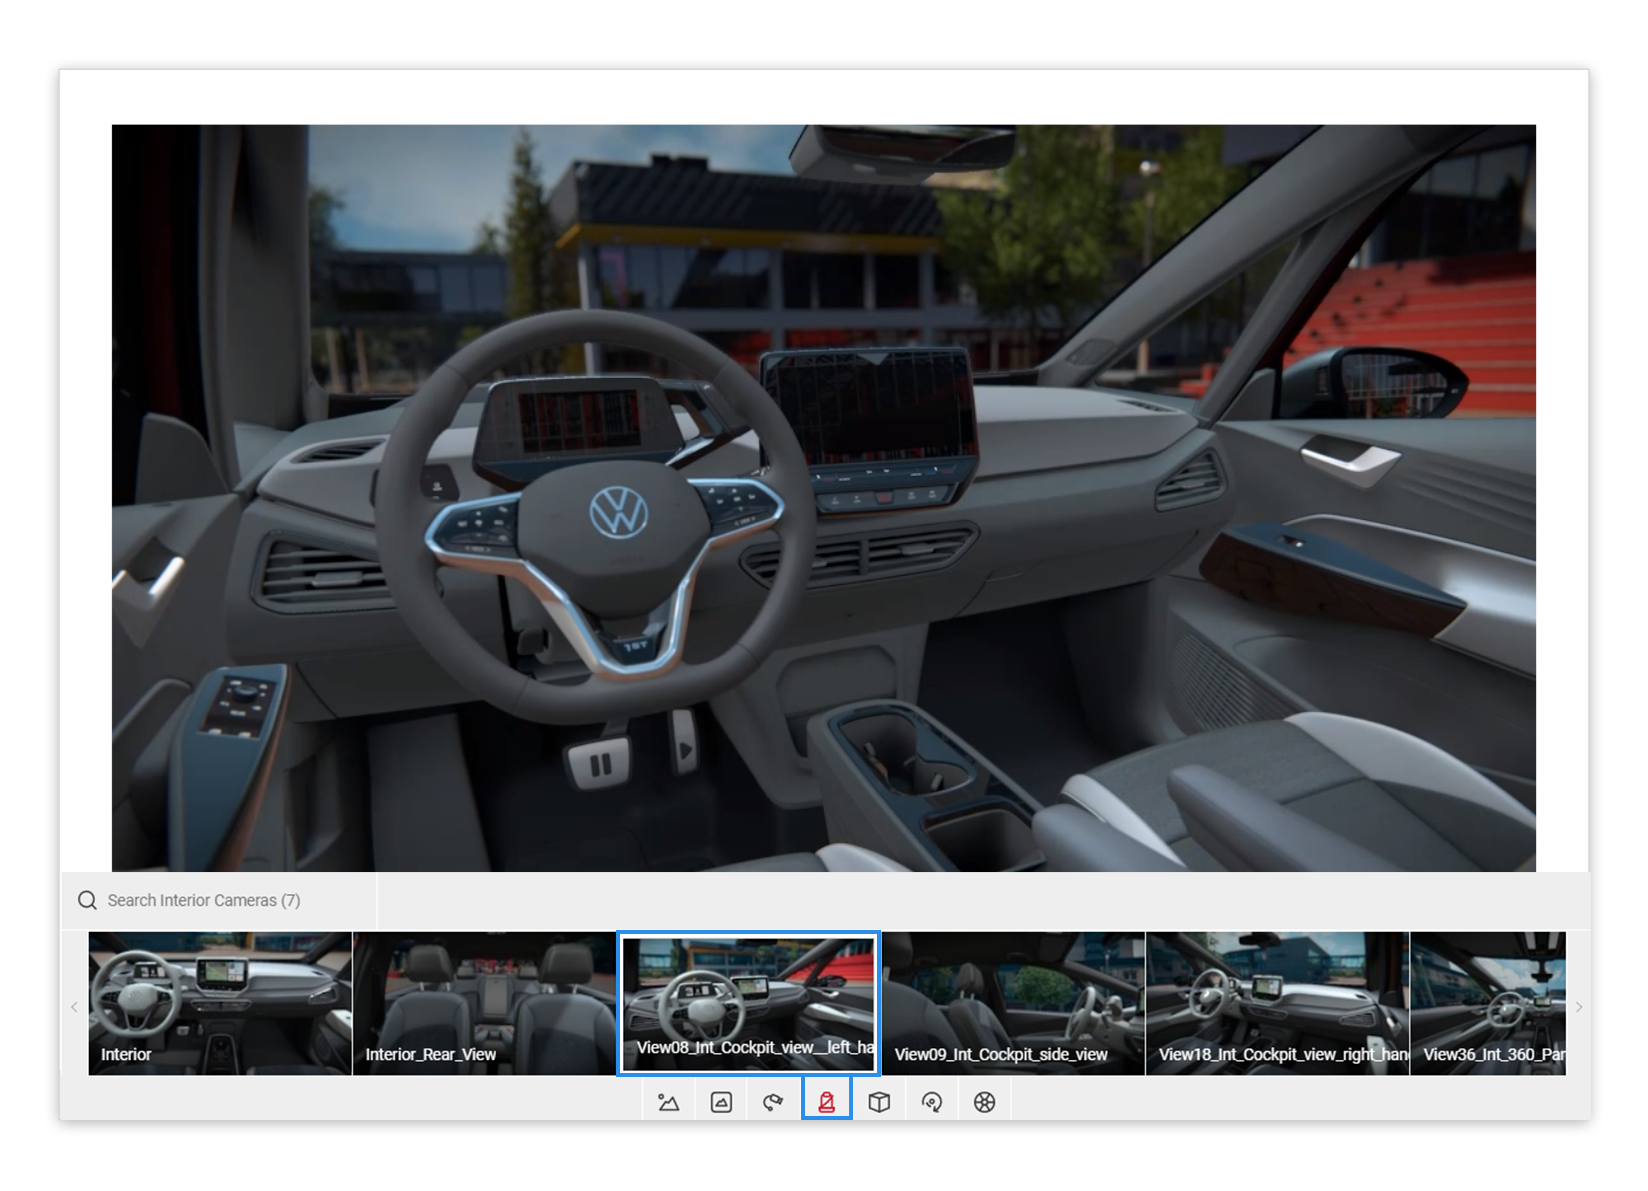Select the View09_Int_Cockpit_side_view thumbnail
Viewport: 1648px width, 1191px height.
(x=1013, y=1004)
